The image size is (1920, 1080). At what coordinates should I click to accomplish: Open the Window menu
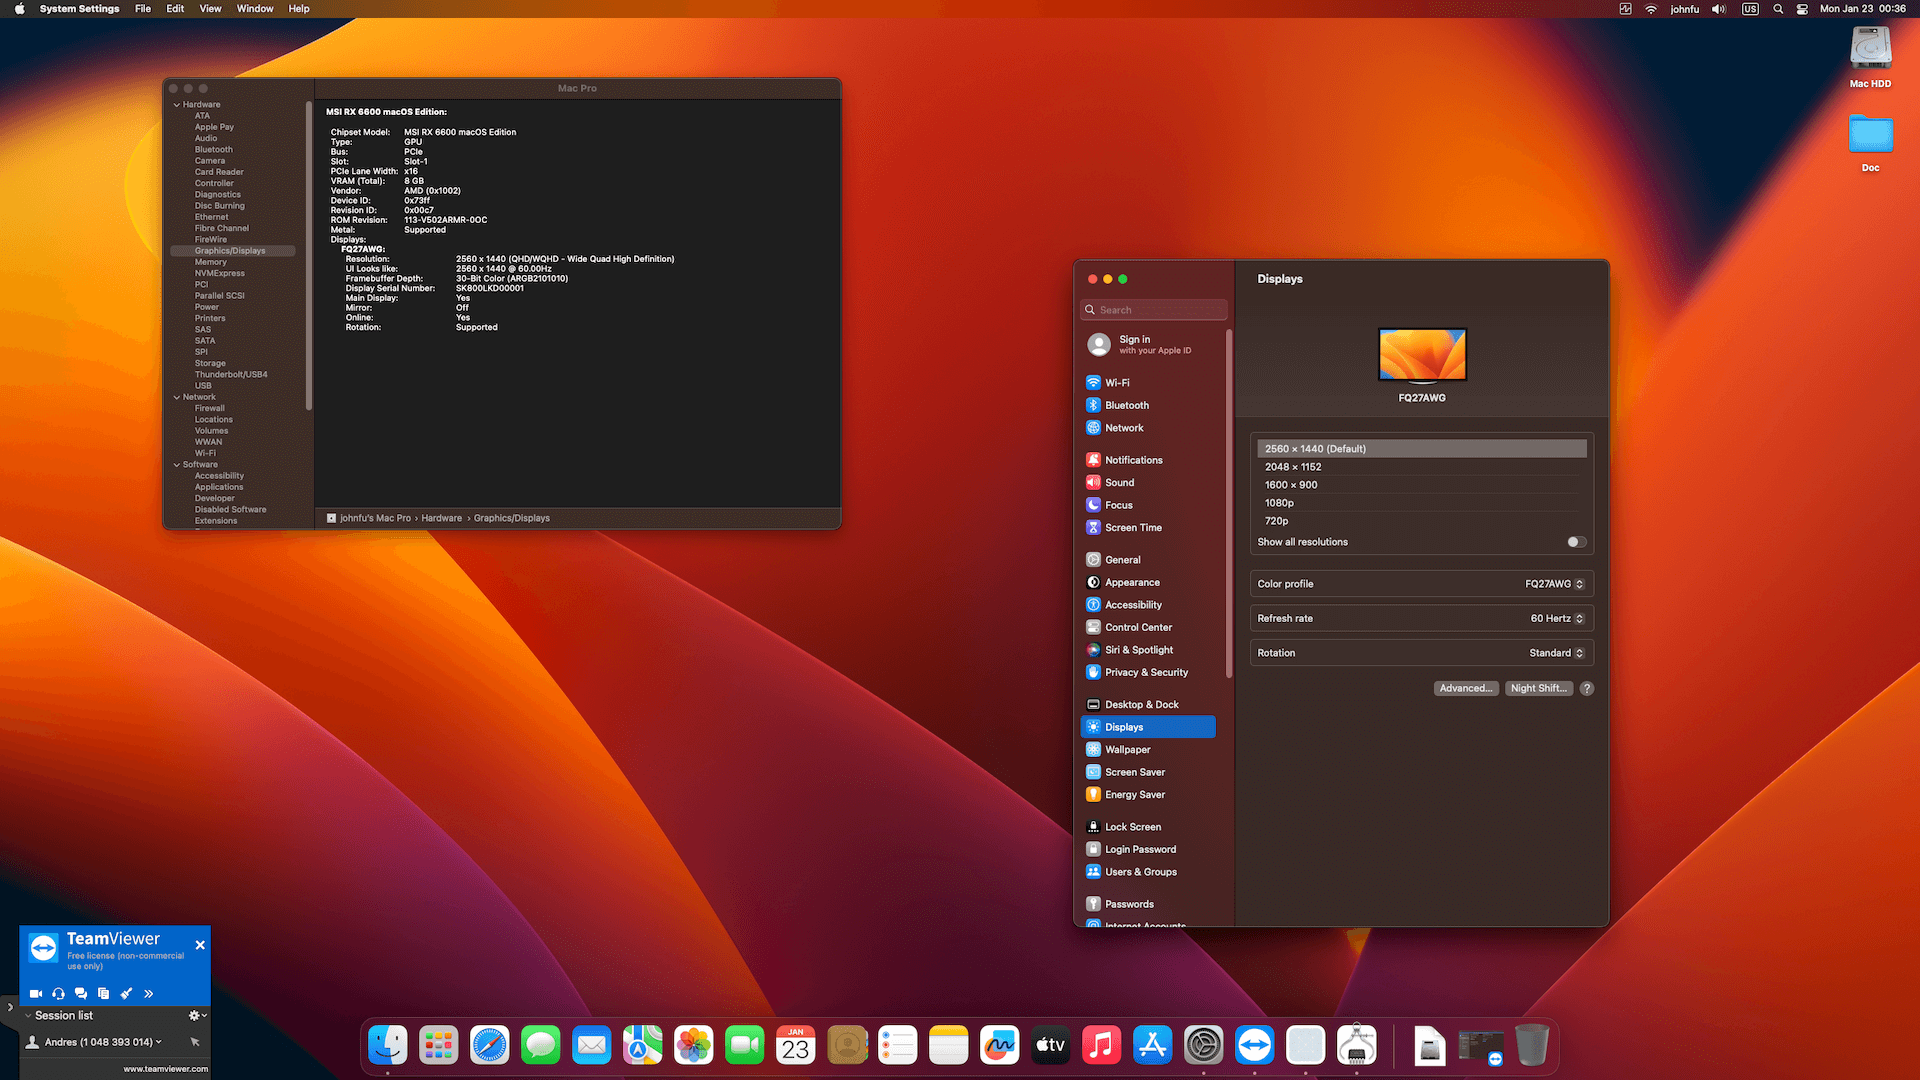point(255,9)
